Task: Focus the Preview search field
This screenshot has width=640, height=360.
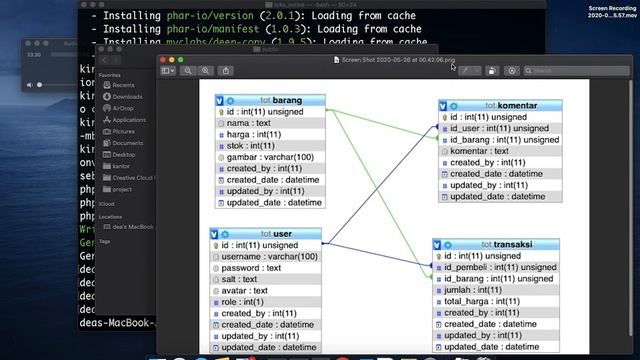Action: point(576,71)
